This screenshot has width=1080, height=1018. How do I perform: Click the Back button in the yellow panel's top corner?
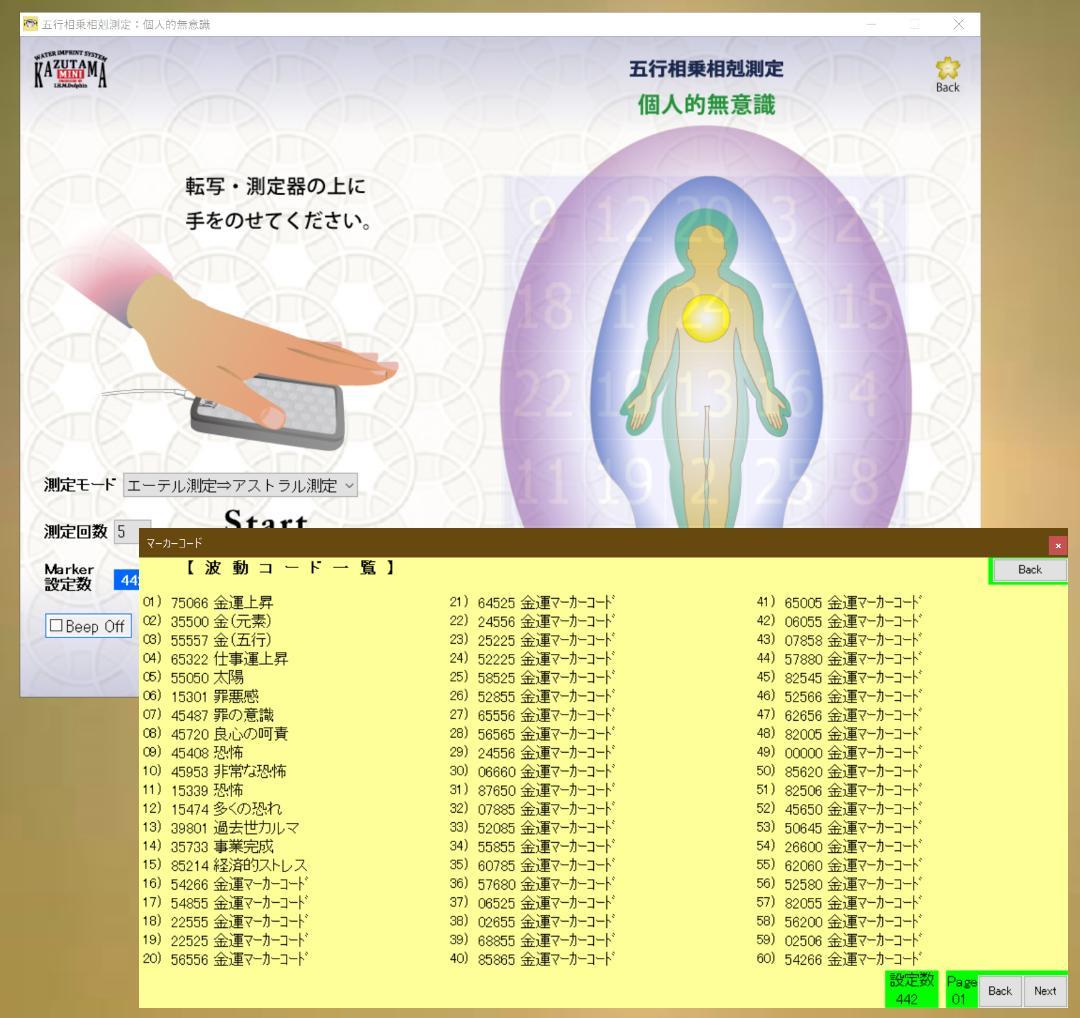(1028, 570)
